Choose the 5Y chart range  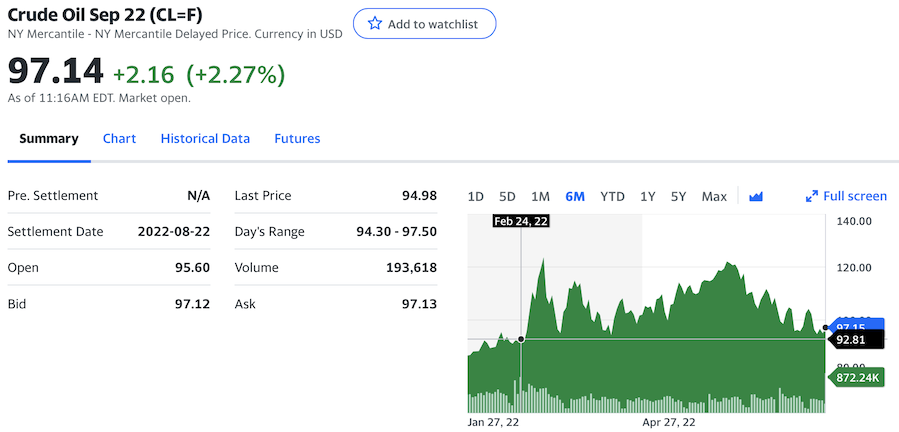678,196
